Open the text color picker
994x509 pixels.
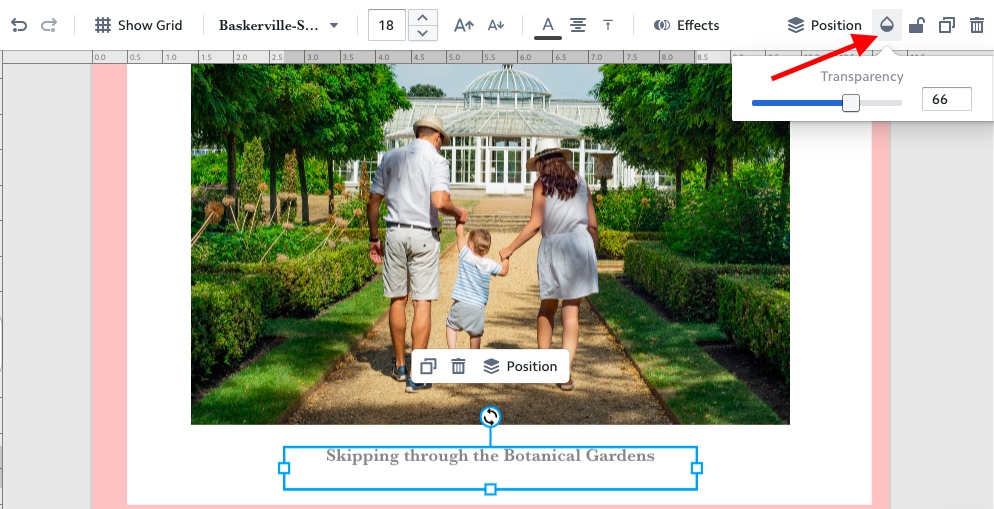(547, 25)
